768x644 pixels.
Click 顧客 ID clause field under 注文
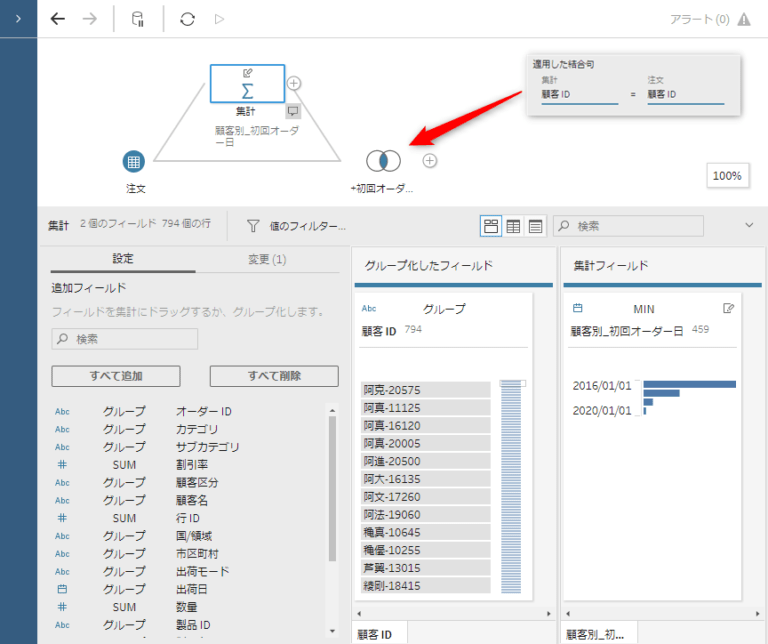click(x=686, y=95)
